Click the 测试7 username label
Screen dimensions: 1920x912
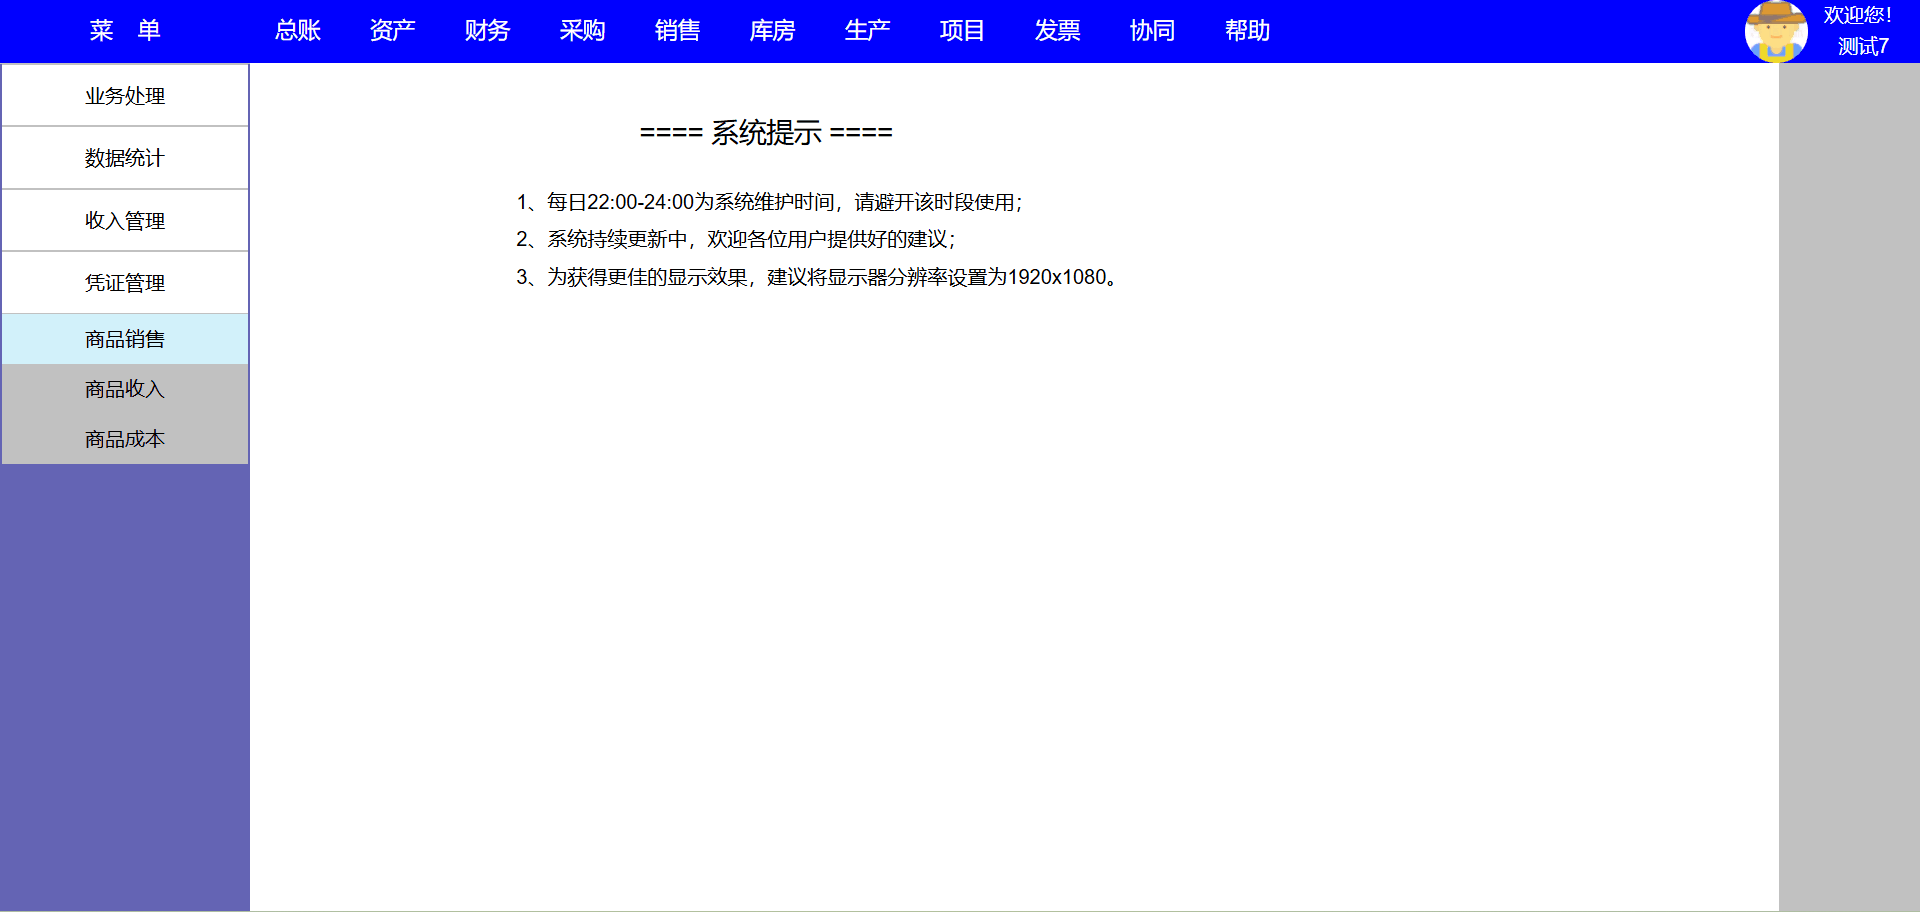point(1862,47)
